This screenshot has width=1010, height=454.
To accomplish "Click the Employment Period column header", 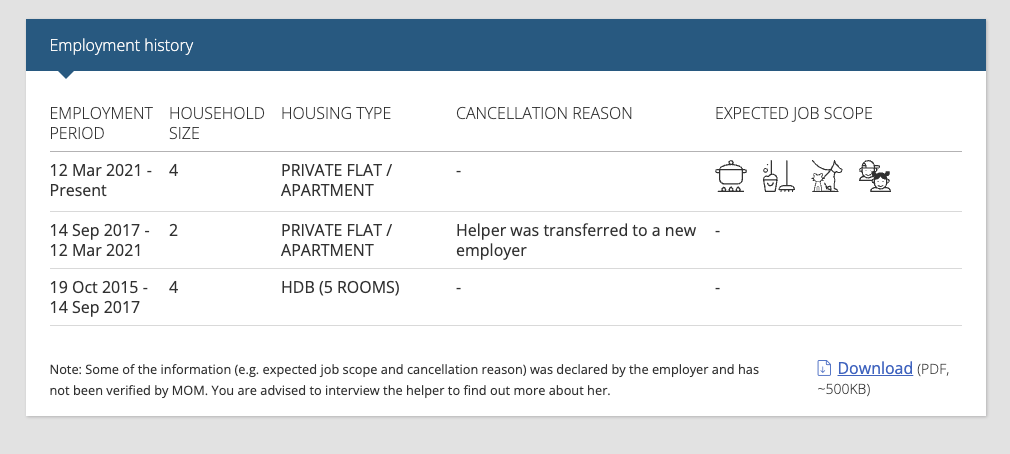I will (x=101, y=123).
